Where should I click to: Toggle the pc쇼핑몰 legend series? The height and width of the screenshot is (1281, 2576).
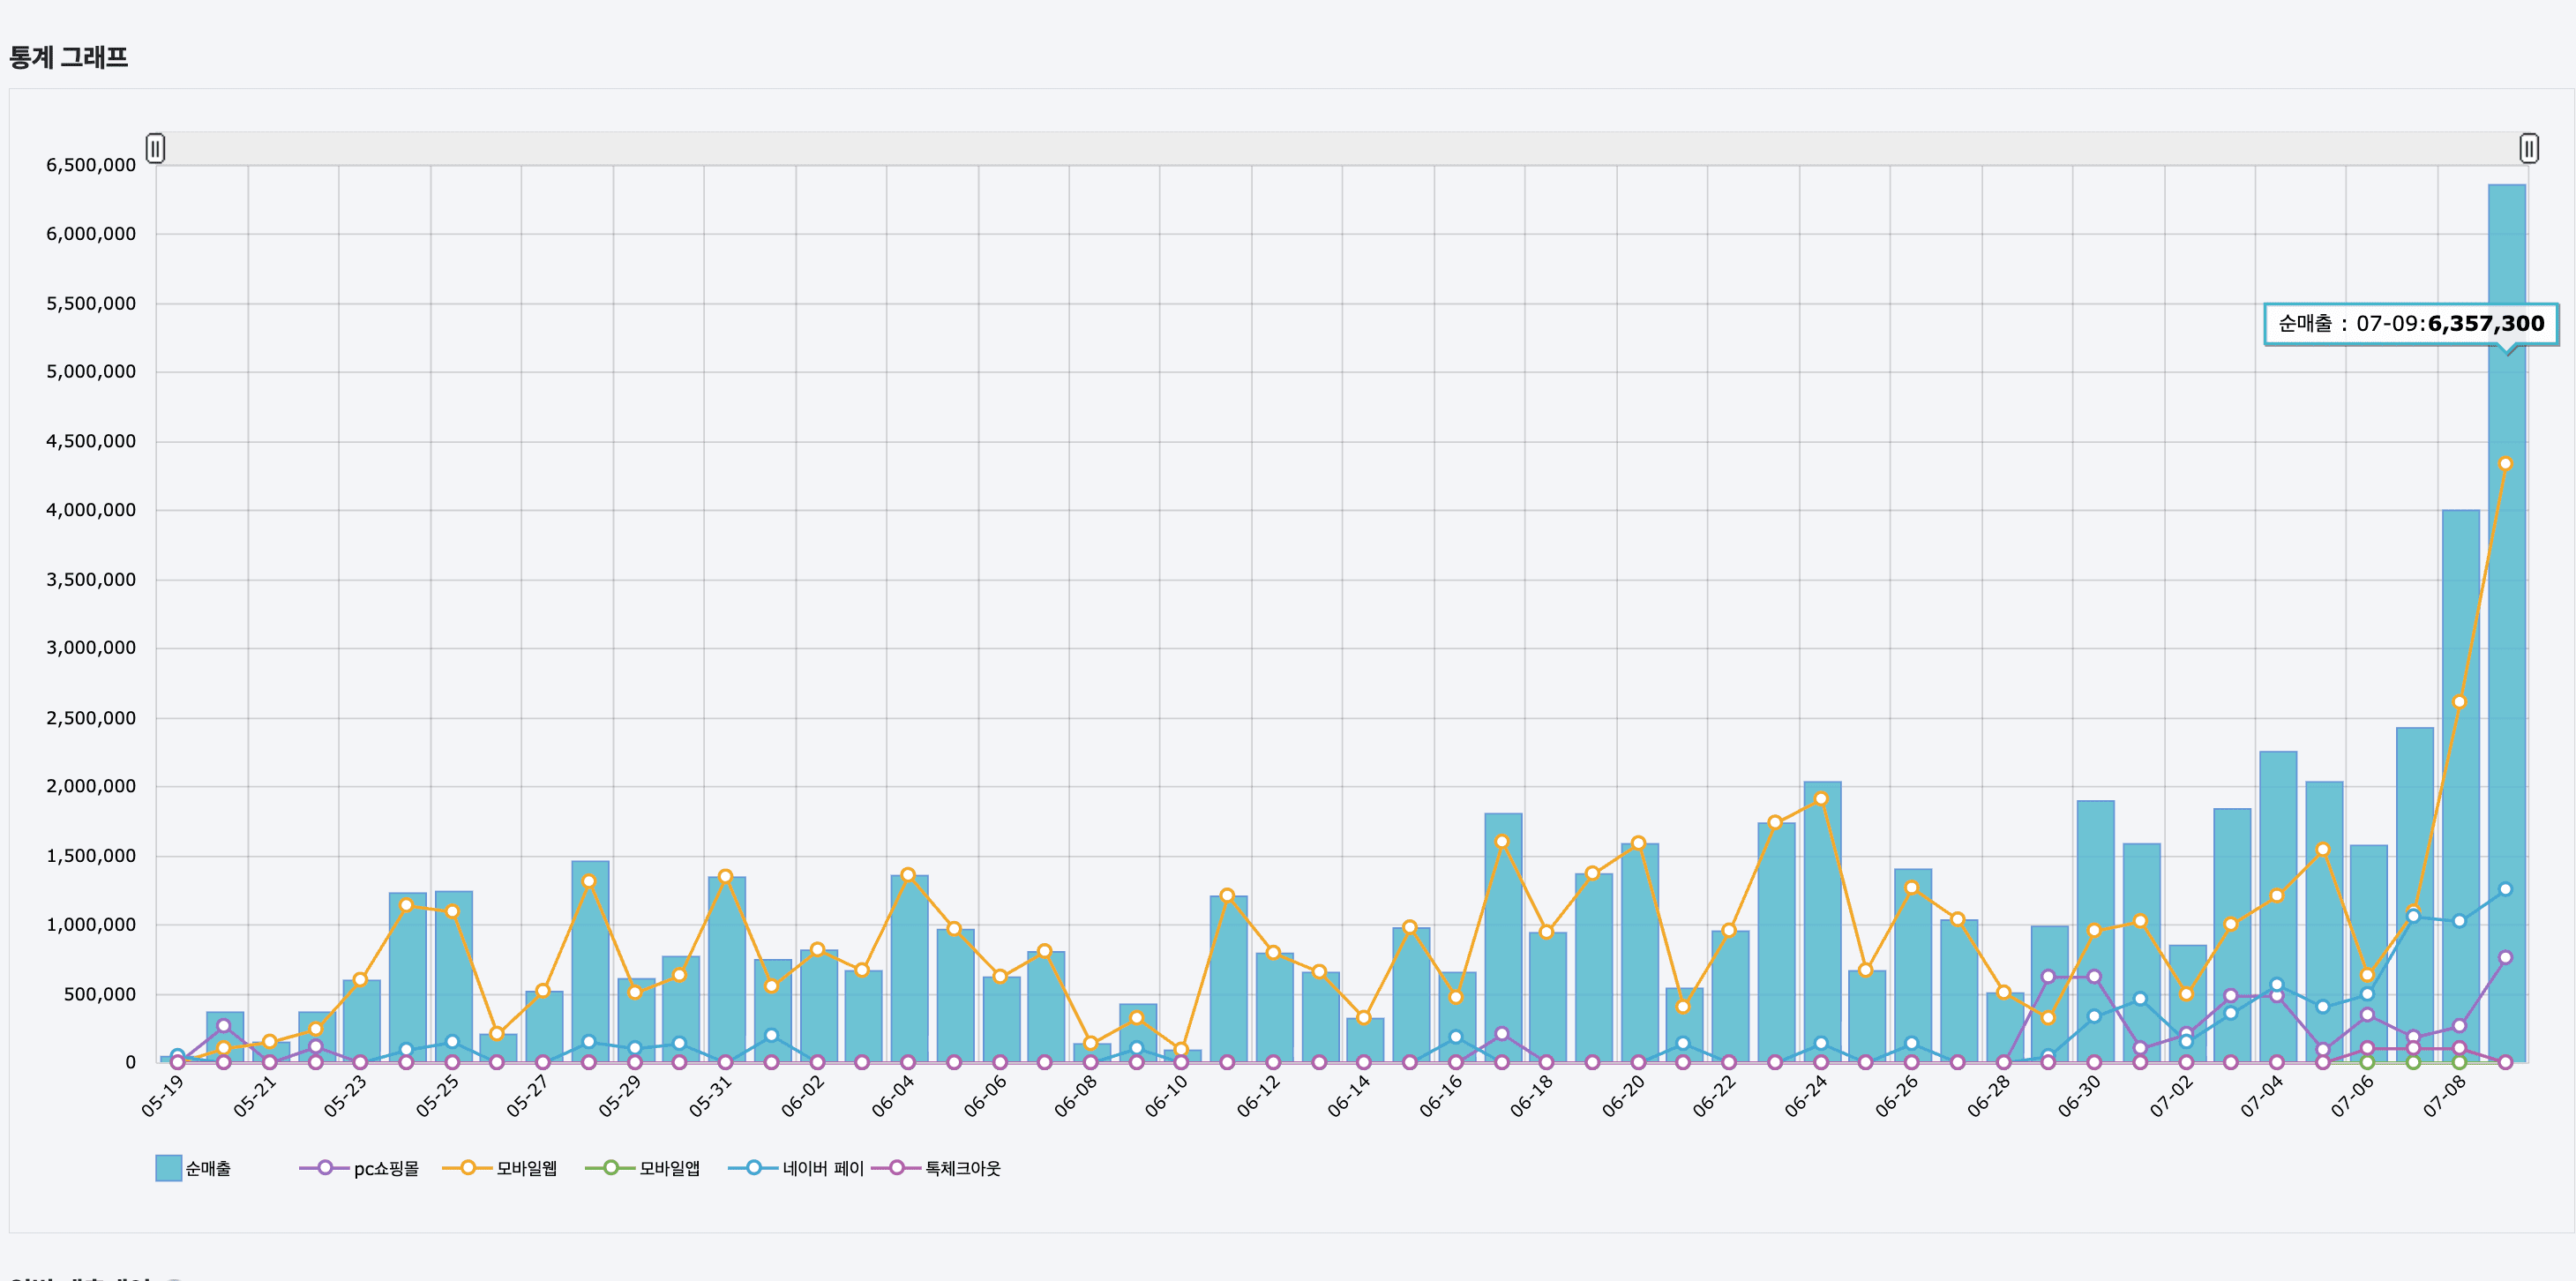click(x=359, y=1168)
